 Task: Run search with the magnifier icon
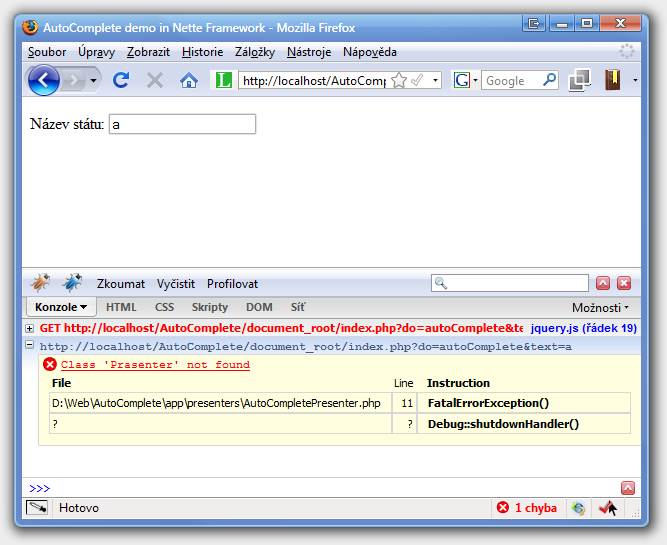550,80
